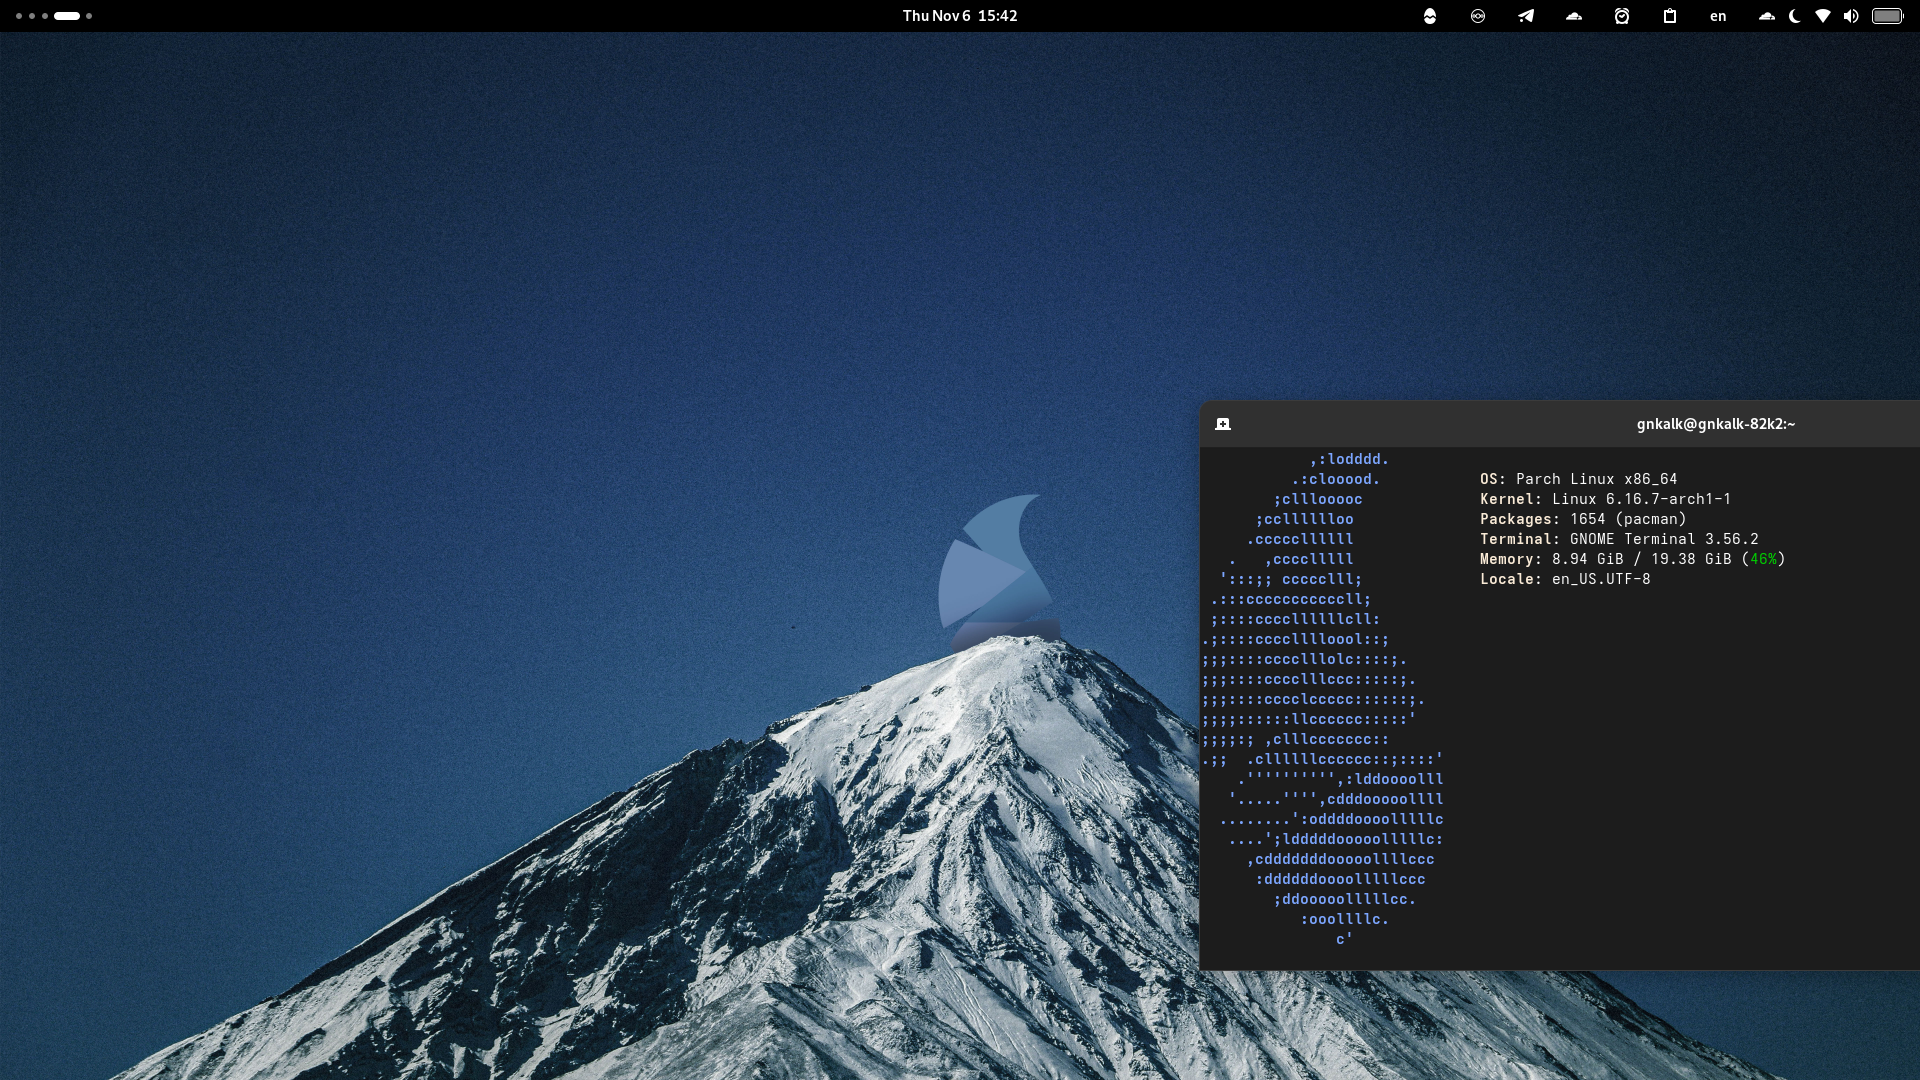Viewport: 1920px width, 1080px height.
Task: Open the circular VPN tray indicator
Action: [1478, 16]
